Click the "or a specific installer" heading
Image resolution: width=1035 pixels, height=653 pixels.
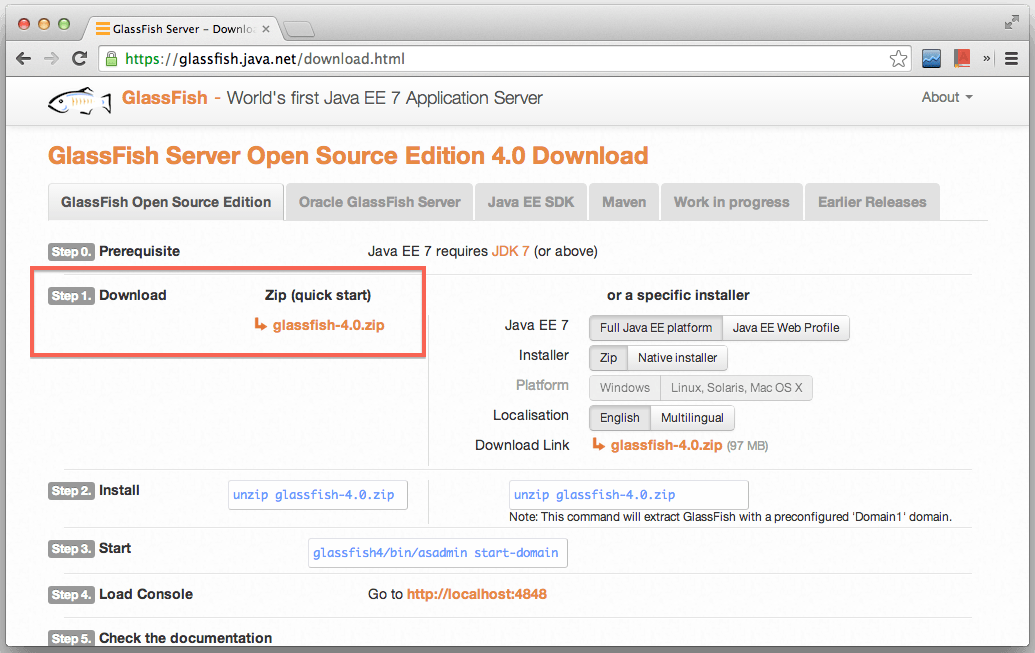(x=678, y=295)
